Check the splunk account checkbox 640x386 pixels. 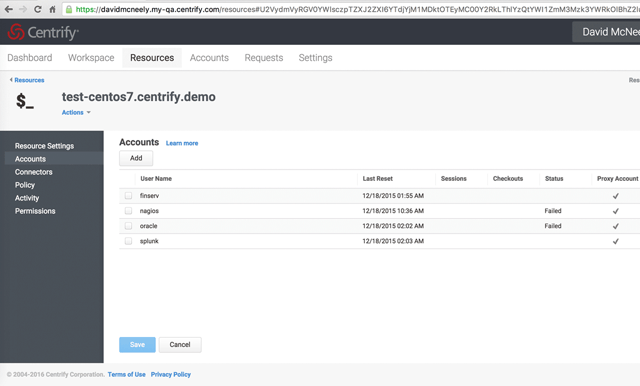(128, 241)
